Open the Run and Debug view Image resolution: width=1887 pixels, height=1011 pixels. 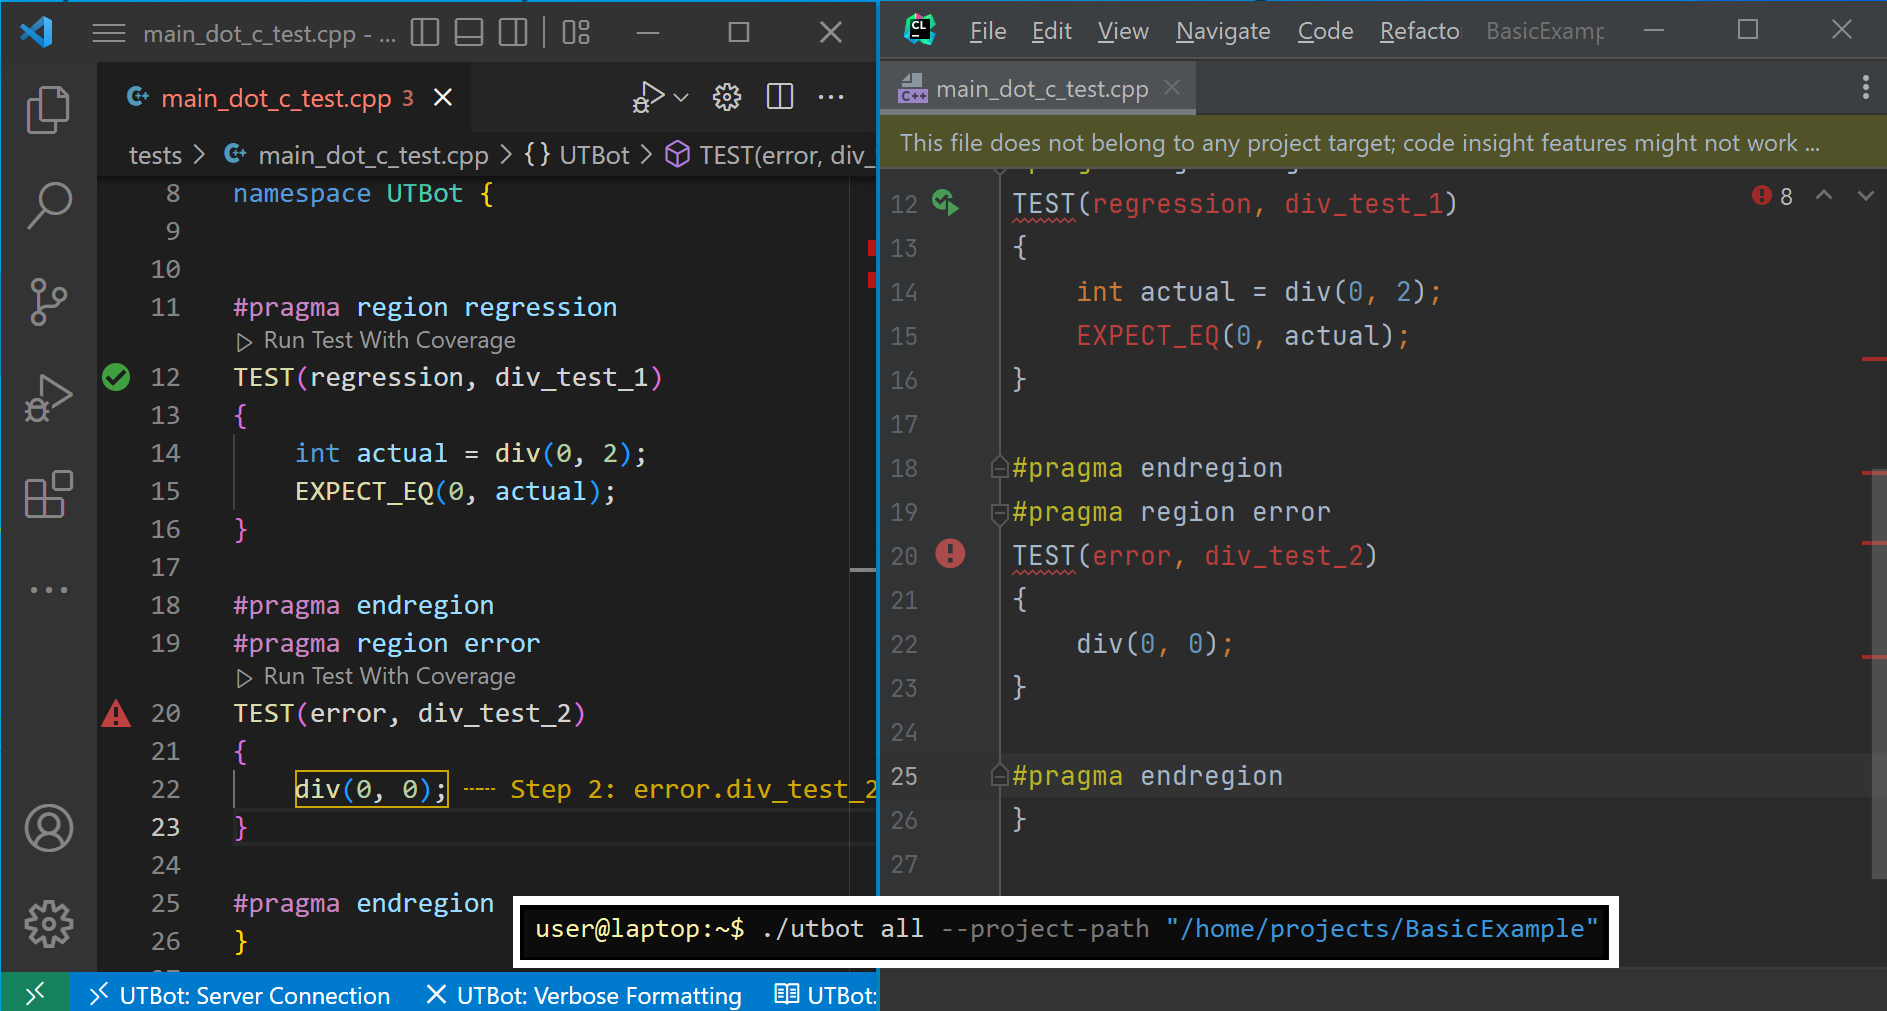pyautogui.click(x=48, y=398)
